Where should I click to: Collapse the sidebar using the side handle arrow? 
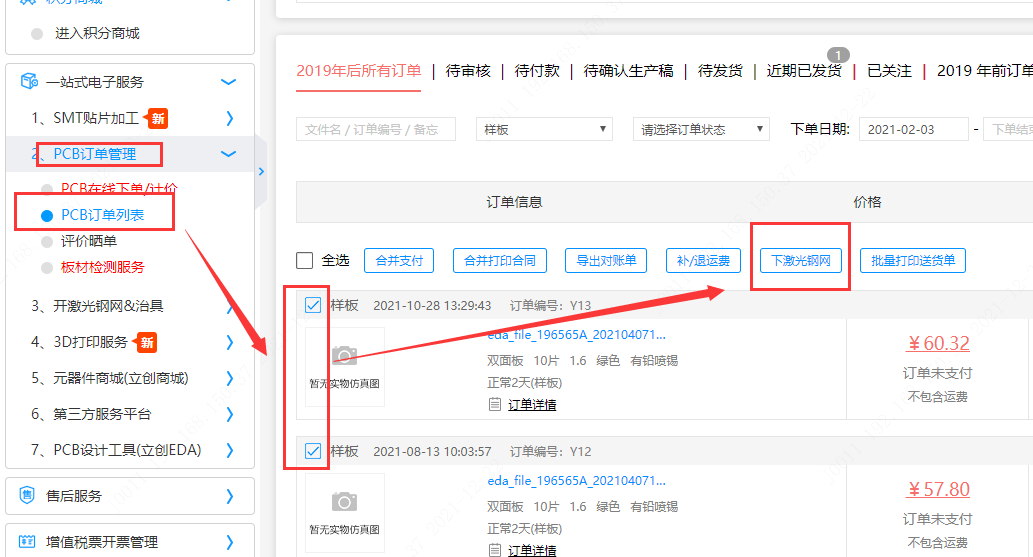(x=261, y=172)
